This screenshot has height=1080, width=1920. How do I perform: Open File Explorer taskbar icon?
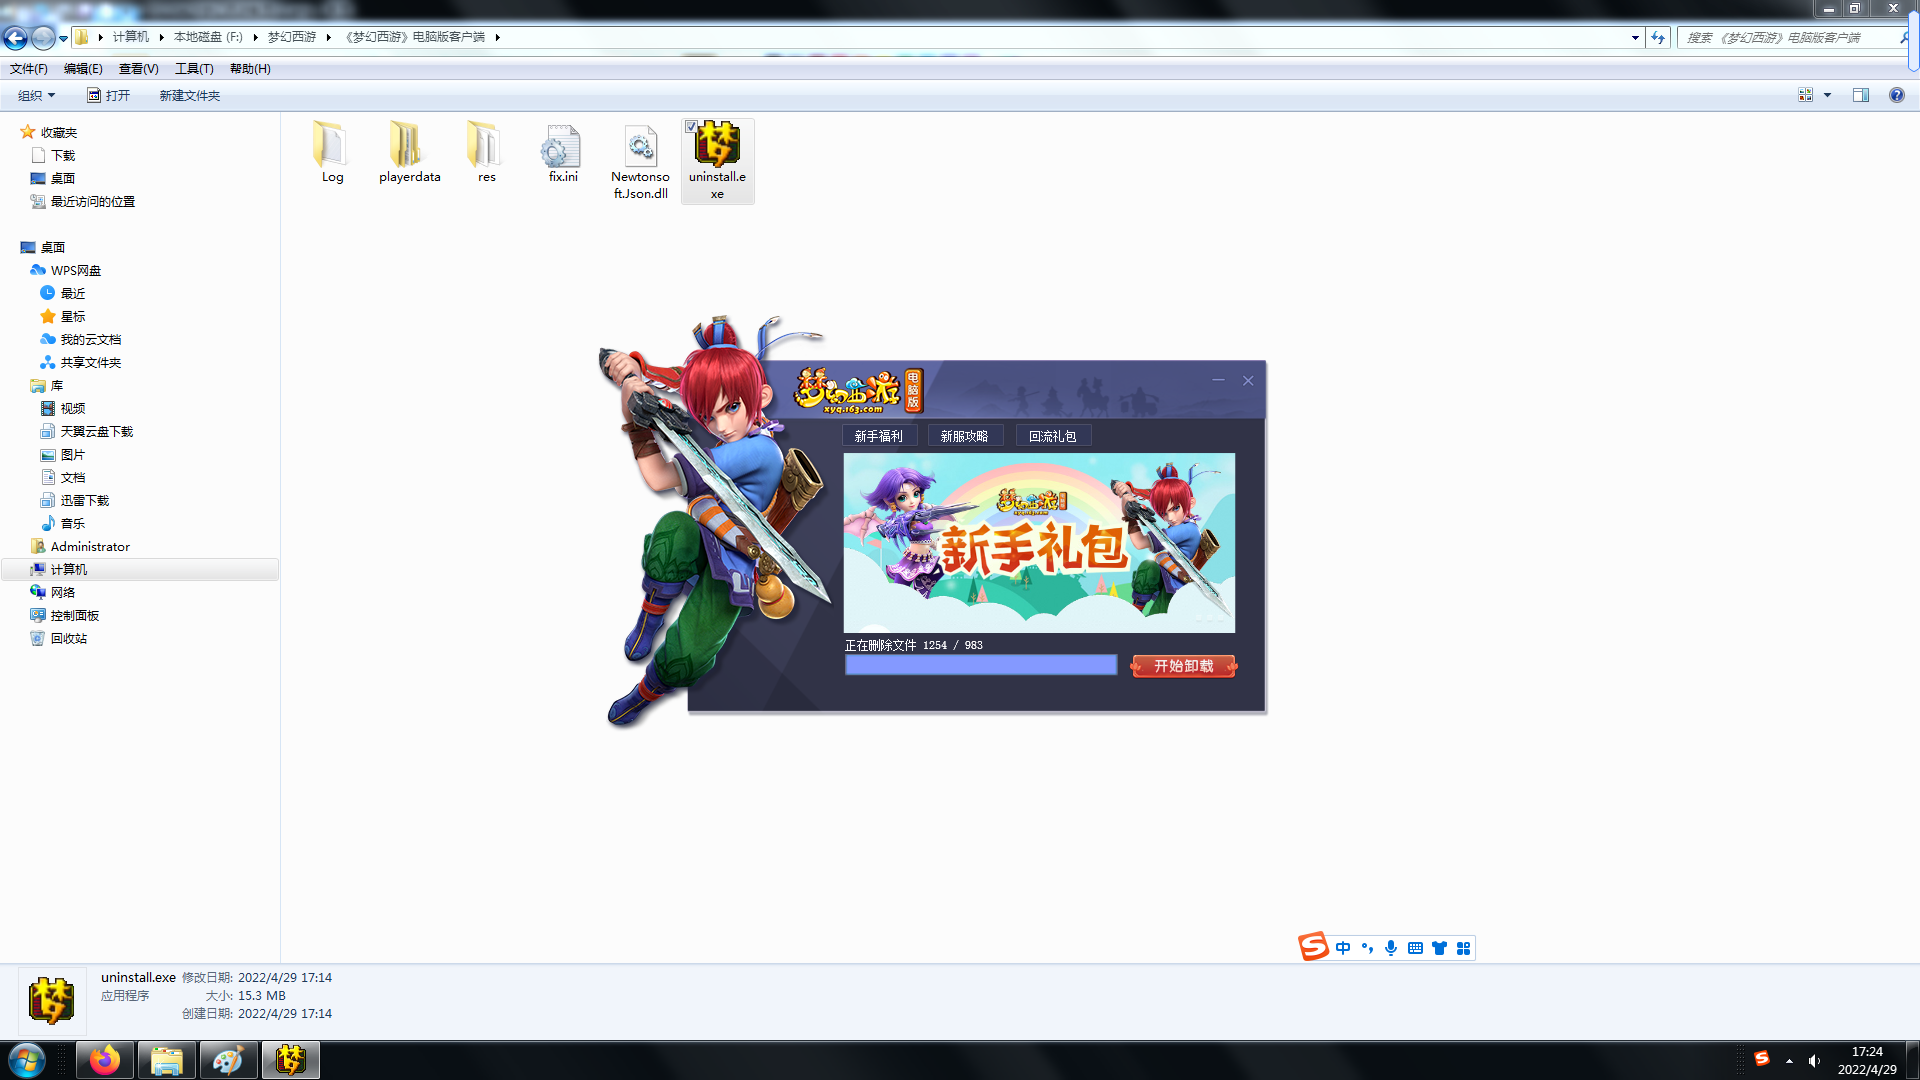(166, 1060)
